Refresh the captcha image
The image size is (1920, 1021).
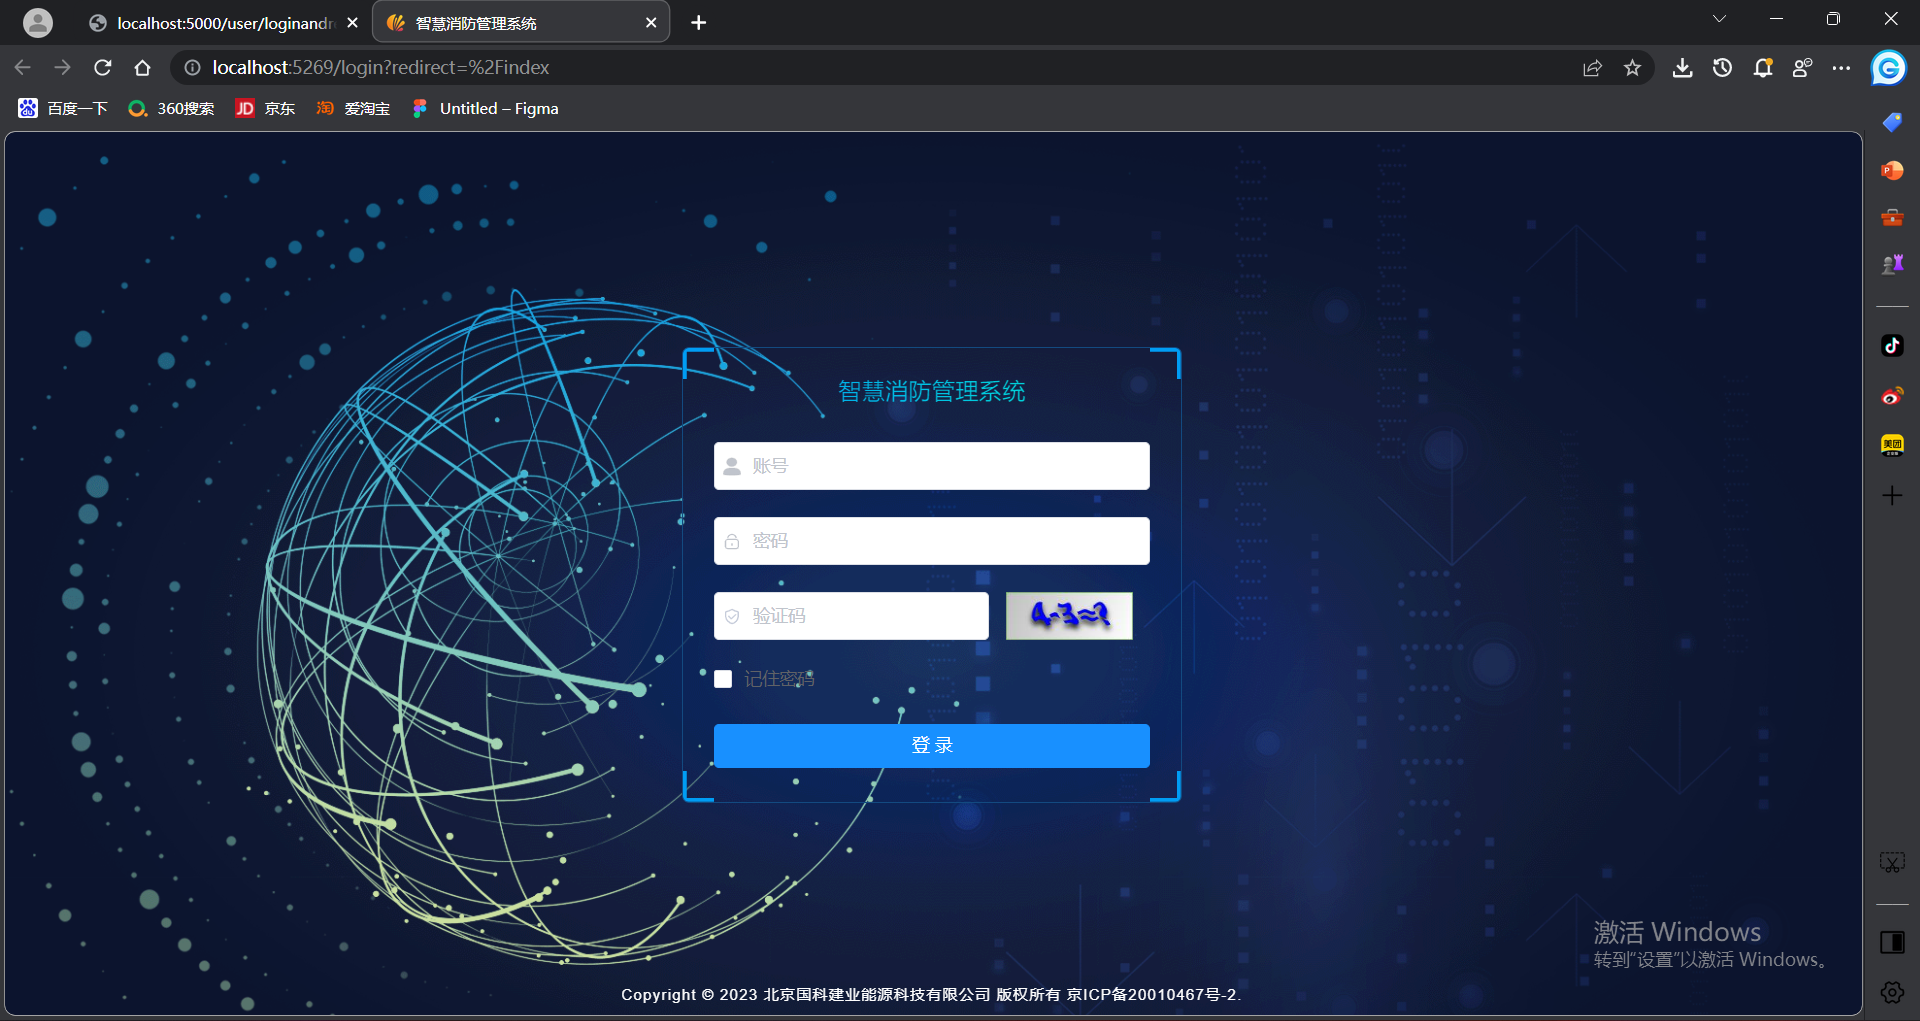point(1069,616)
